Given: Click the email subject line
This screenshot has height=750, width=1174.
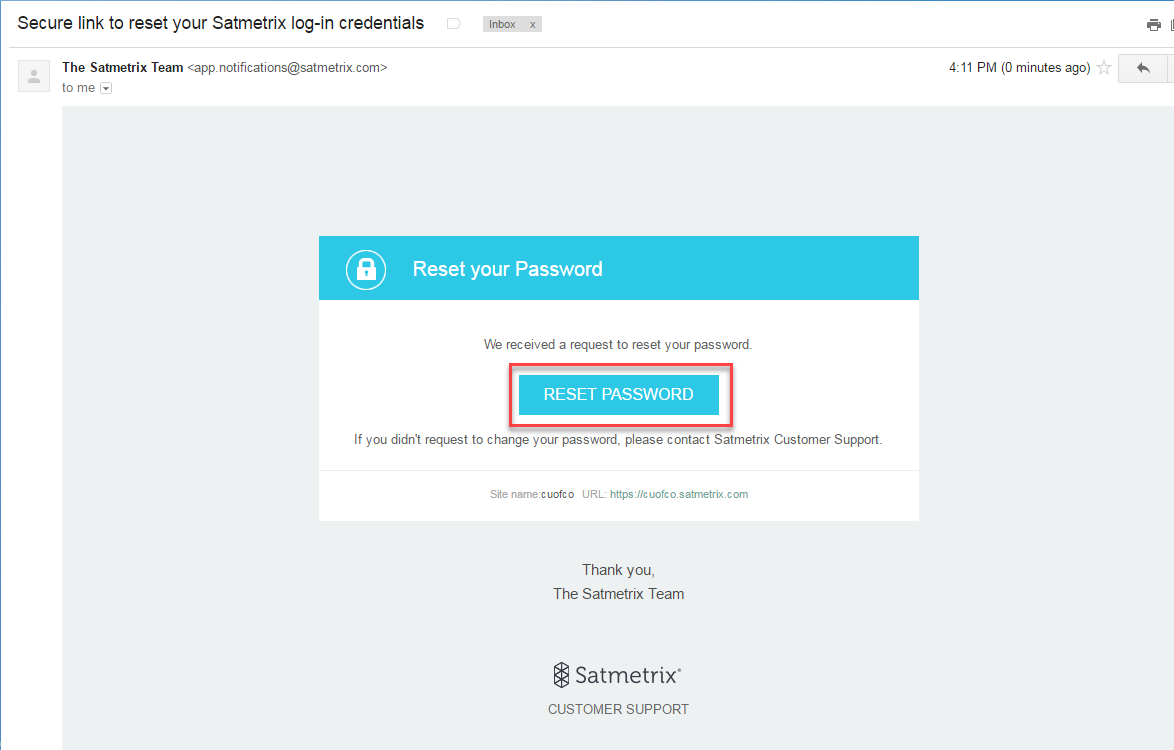Looking at the screenshot, I should pos(220,23).
